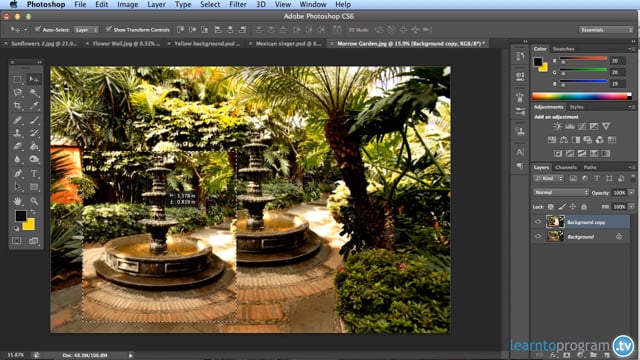
Task: Toggle lock image pixels brush icon
Action: tap(562, 207)
